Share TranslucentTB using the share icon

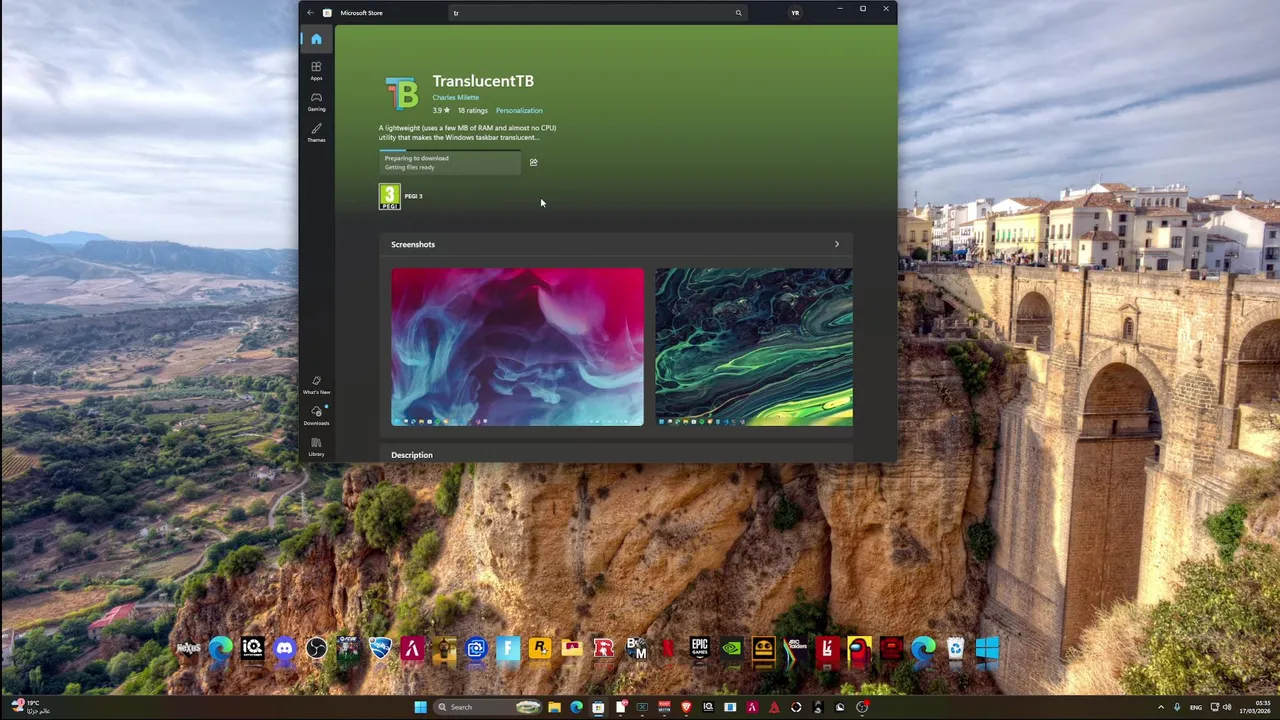[533, 162]
